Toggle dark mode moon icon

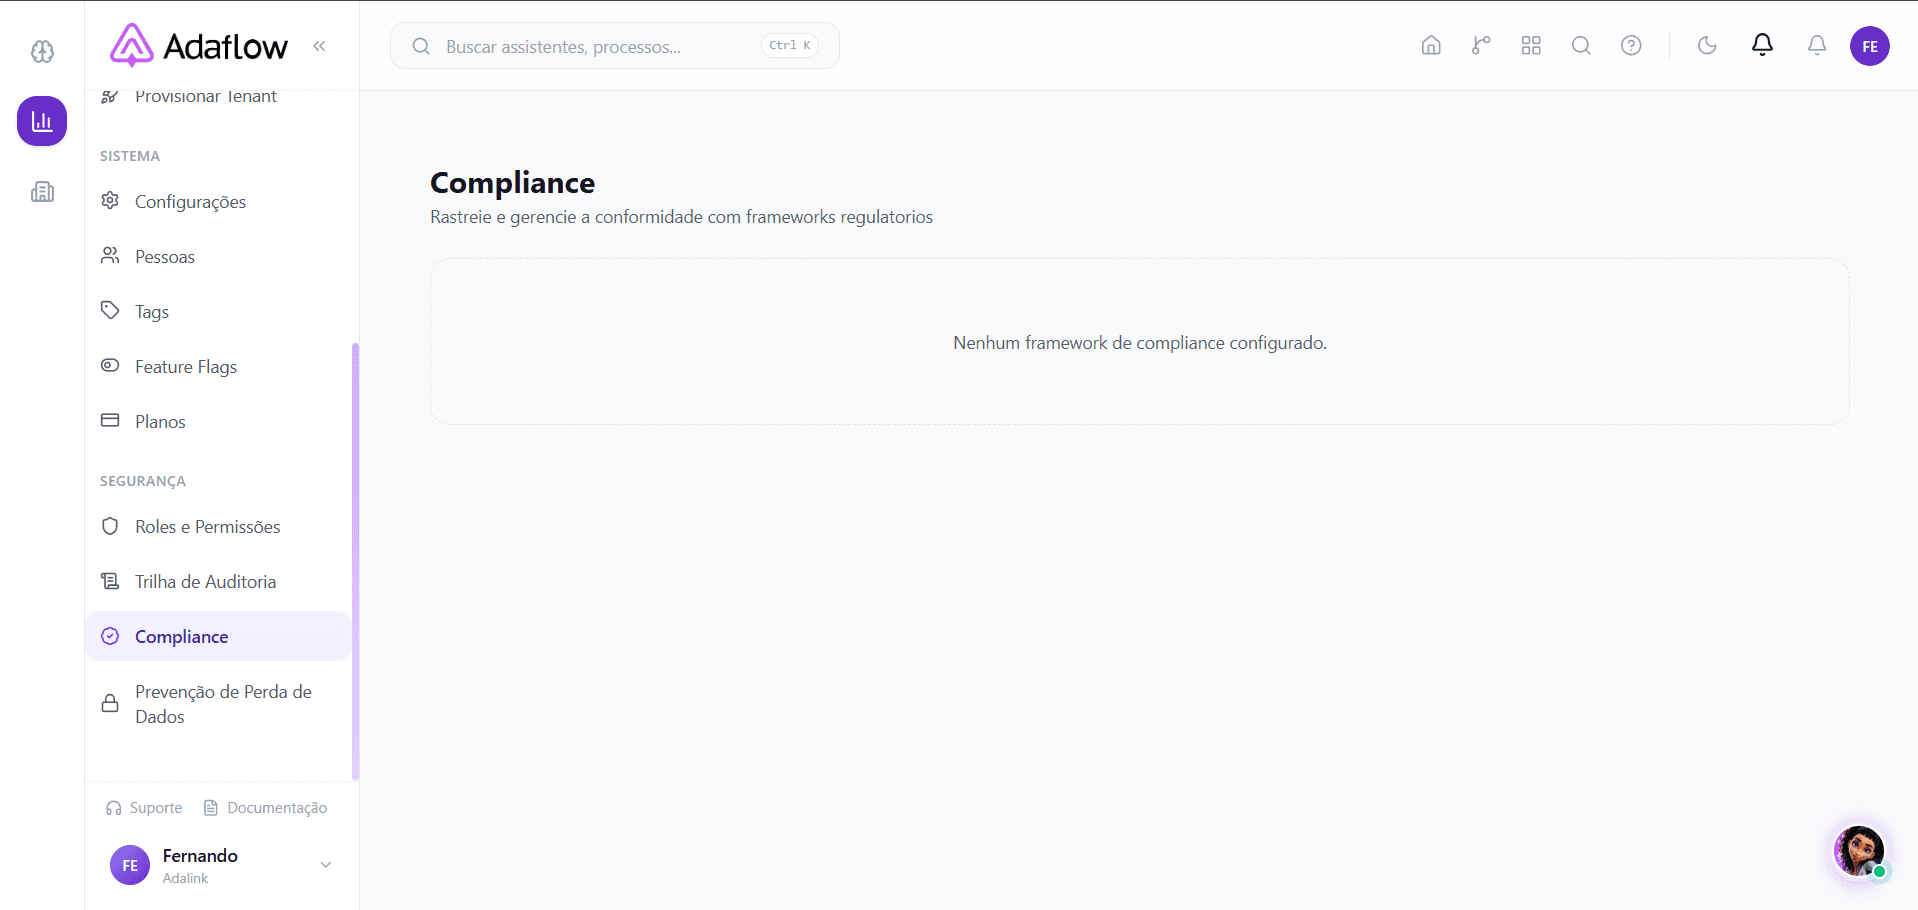(x=1707, y=45)
